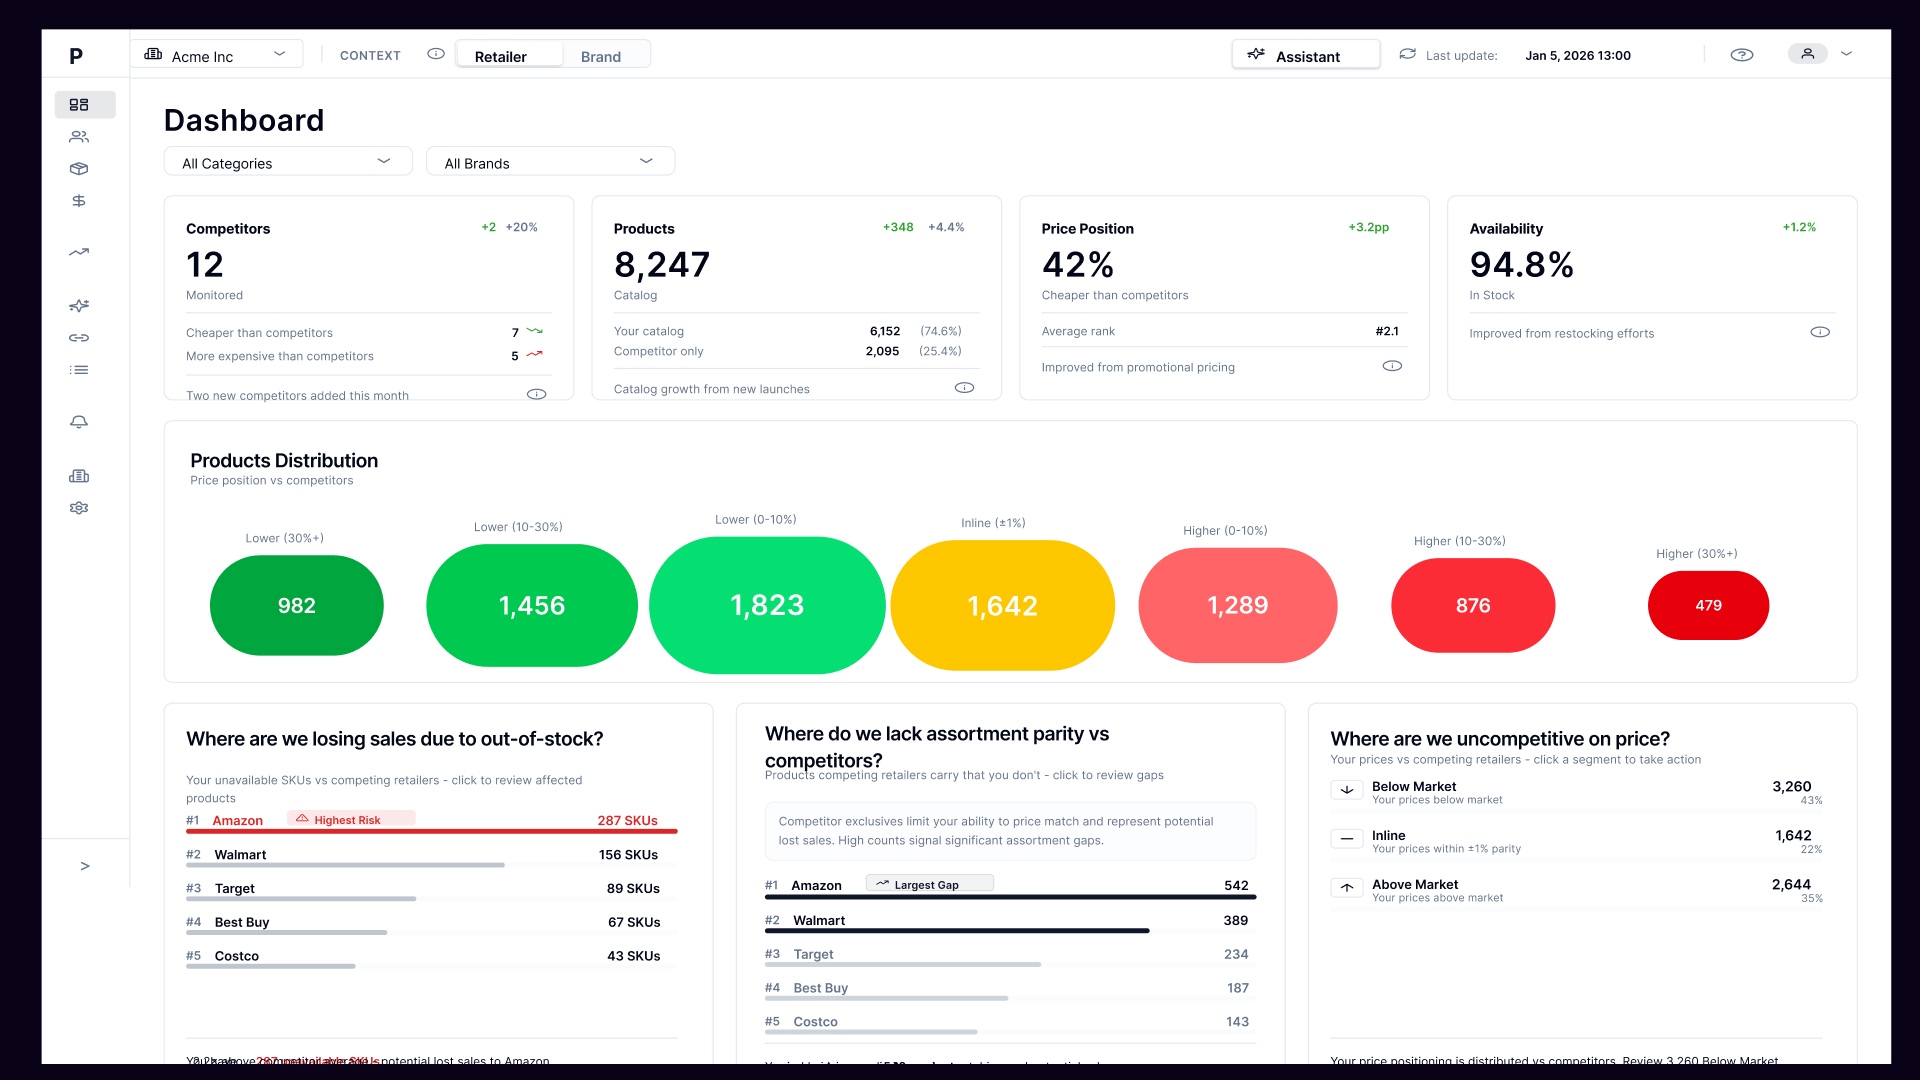Open the trends chart sidebar icon

[79, 252]
